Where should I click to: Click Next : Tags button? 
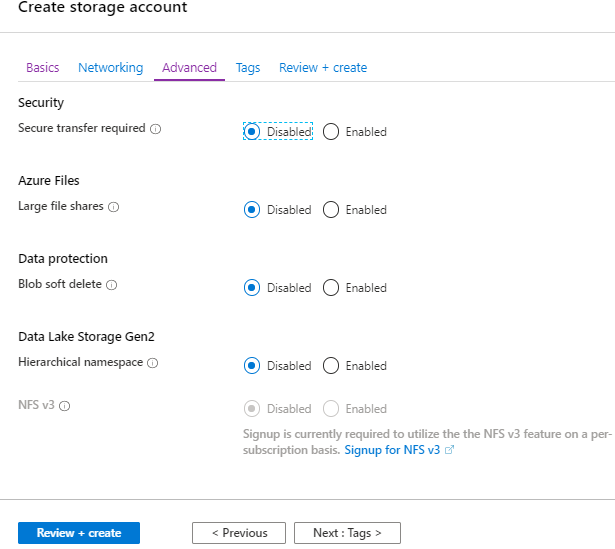tap(347, 533)
